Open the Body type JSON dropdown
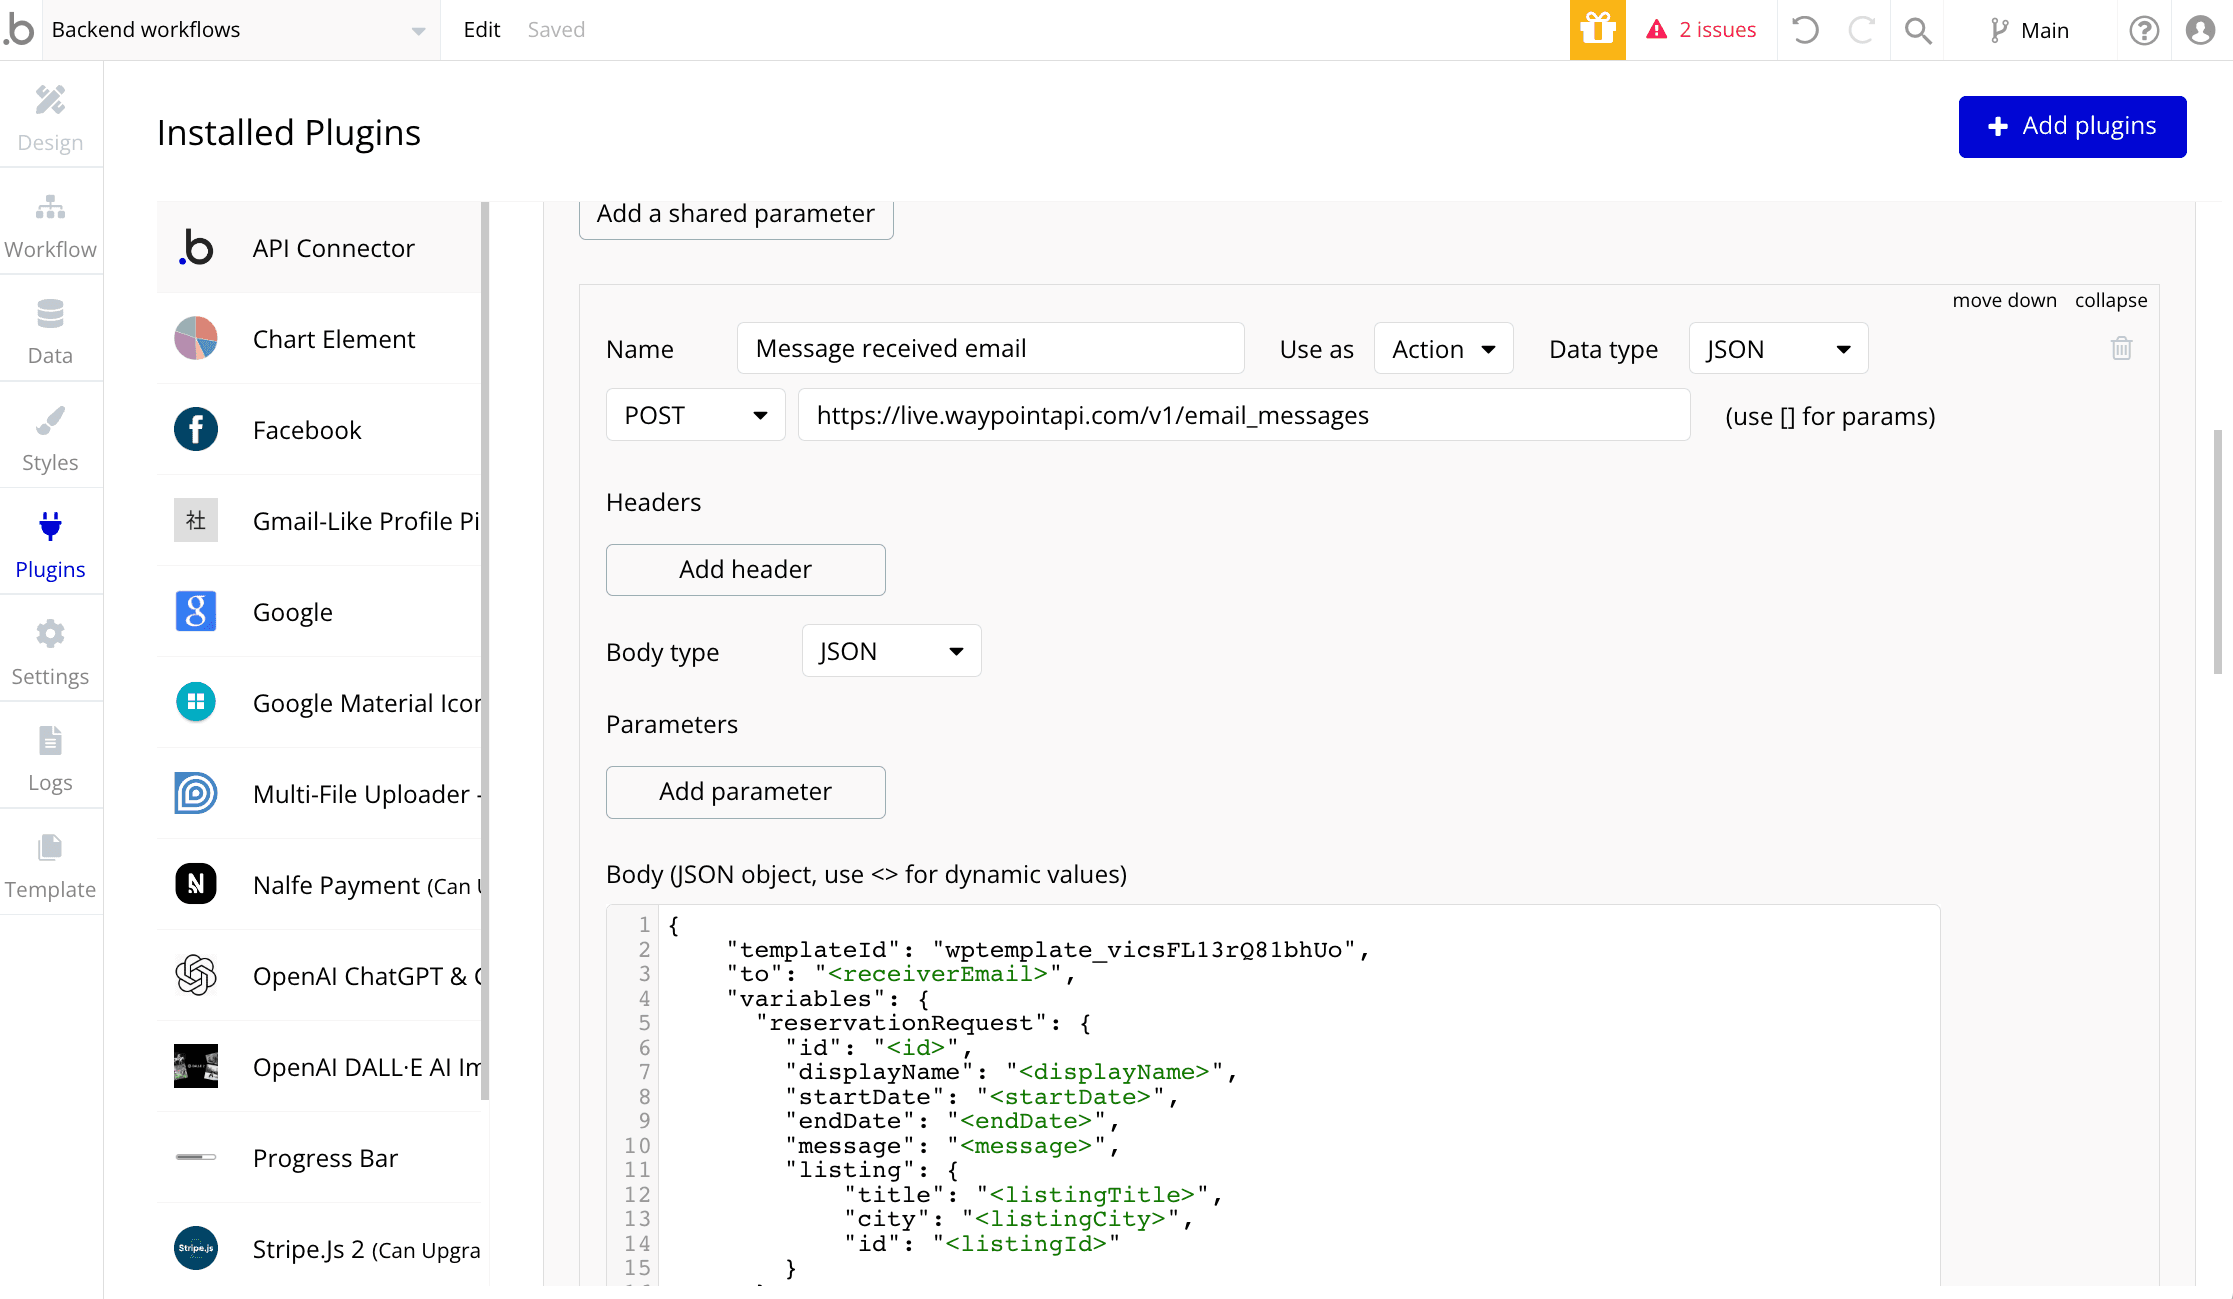The width and height of the screenshot is (2233, 1299). pos(890,651)
